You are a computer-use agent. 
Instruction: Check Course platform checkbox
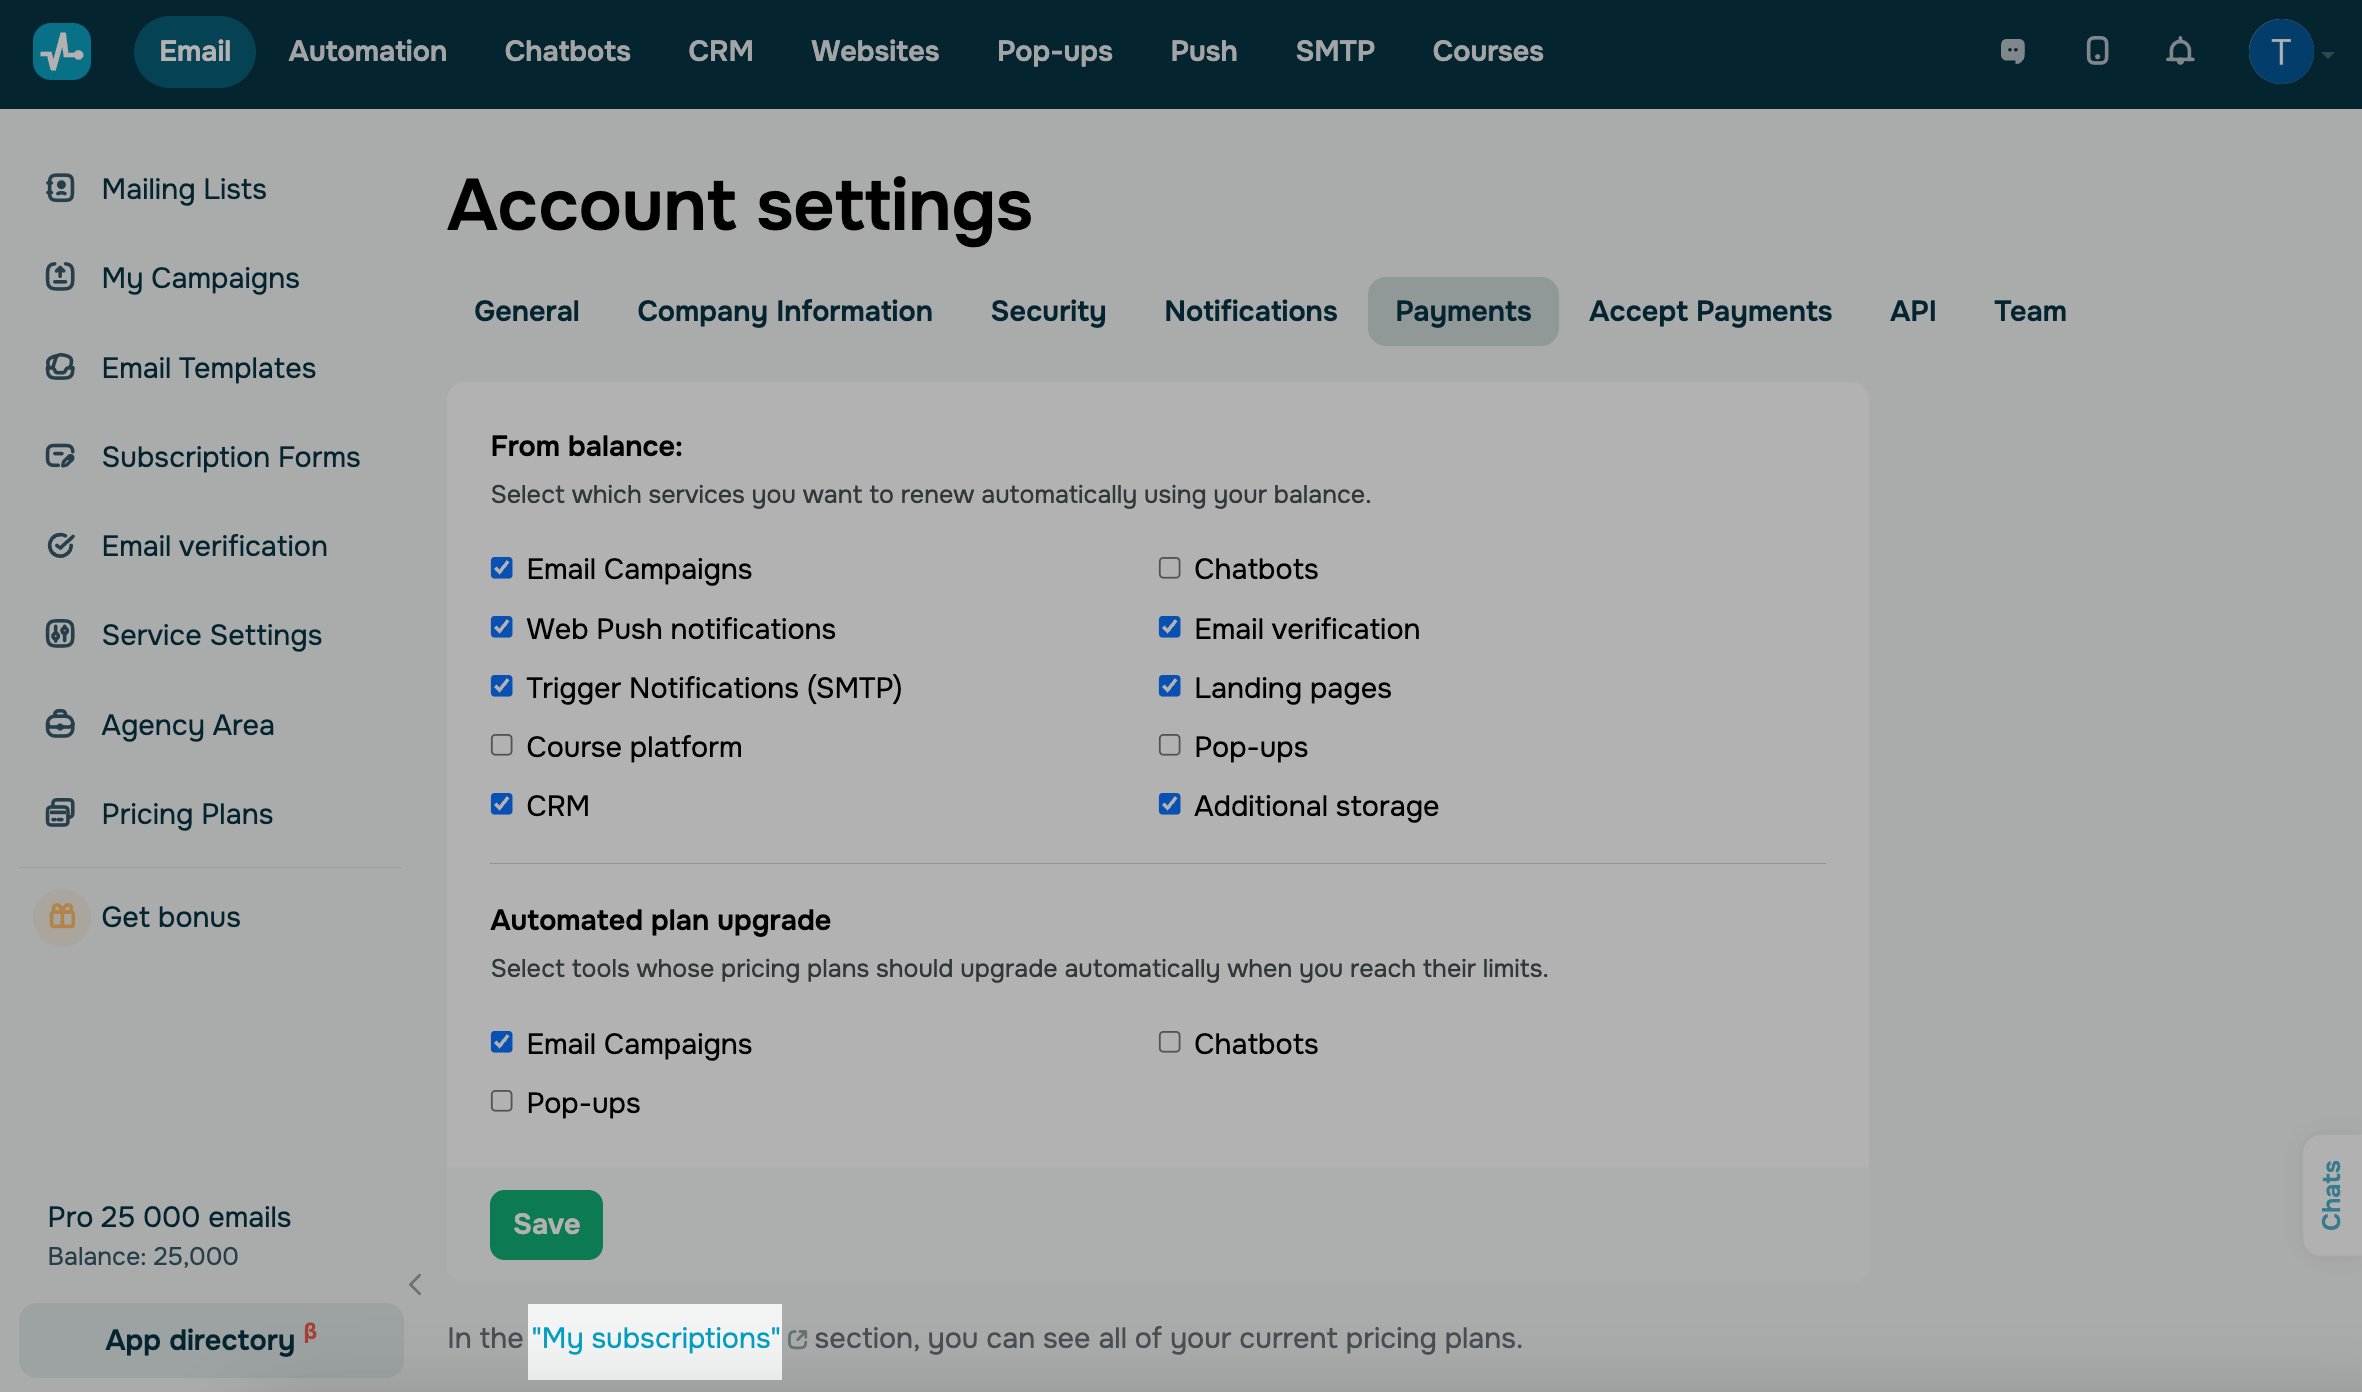[x=502, y=745]
